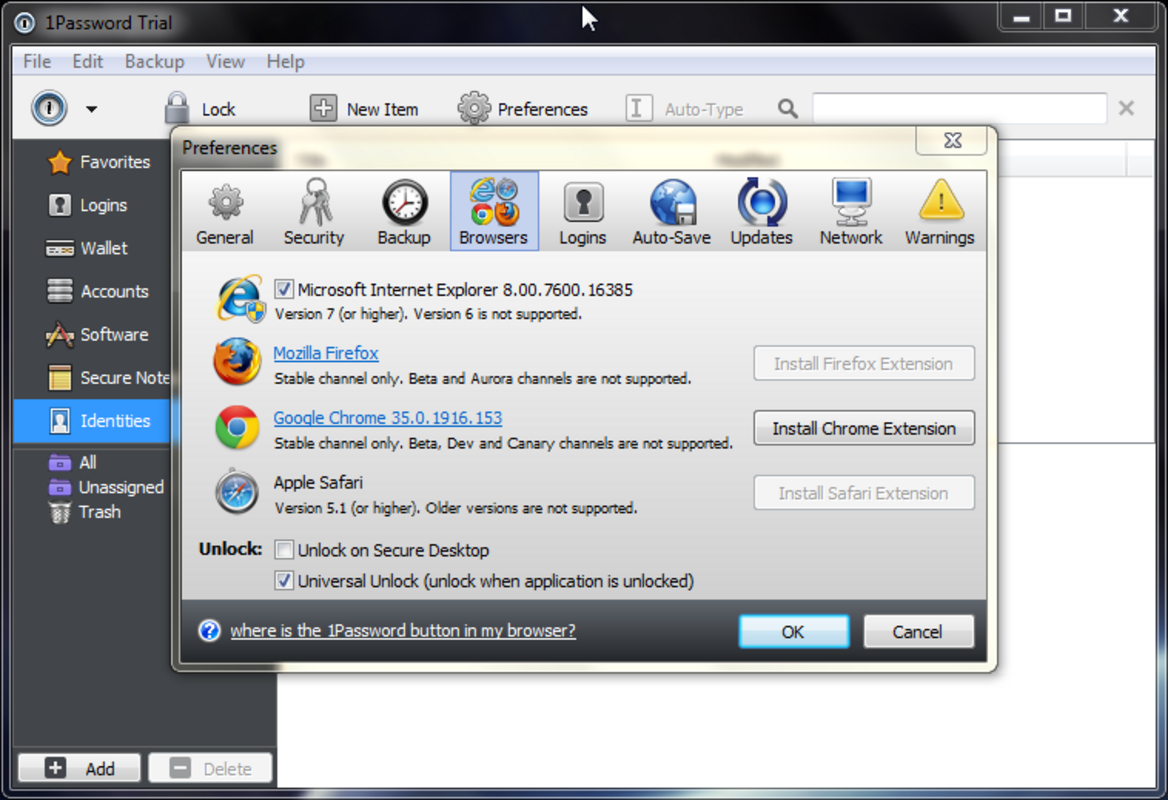Open the Backup menu

pos(154,61)
